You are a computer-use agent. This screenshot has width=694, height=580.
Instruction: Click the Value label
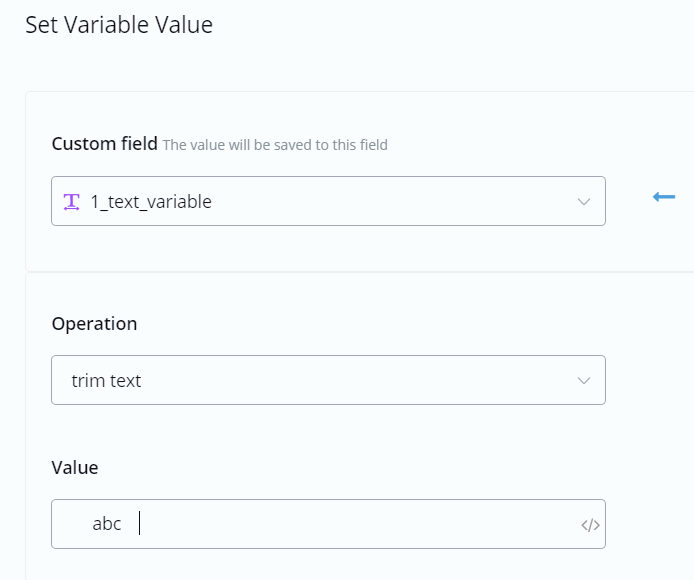click(x=75, y=468)
